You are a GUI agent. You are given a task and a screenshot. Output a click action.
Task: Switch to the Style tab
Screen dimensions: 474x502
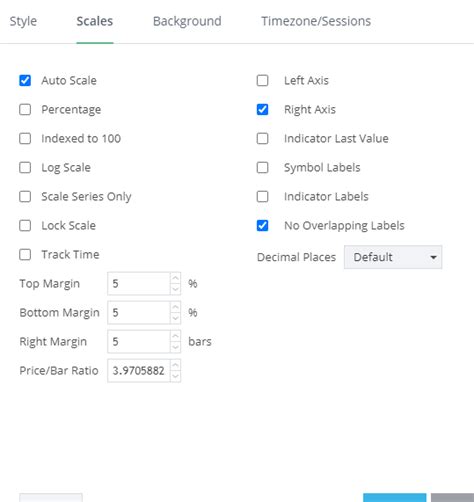click(x=23, y=21)
